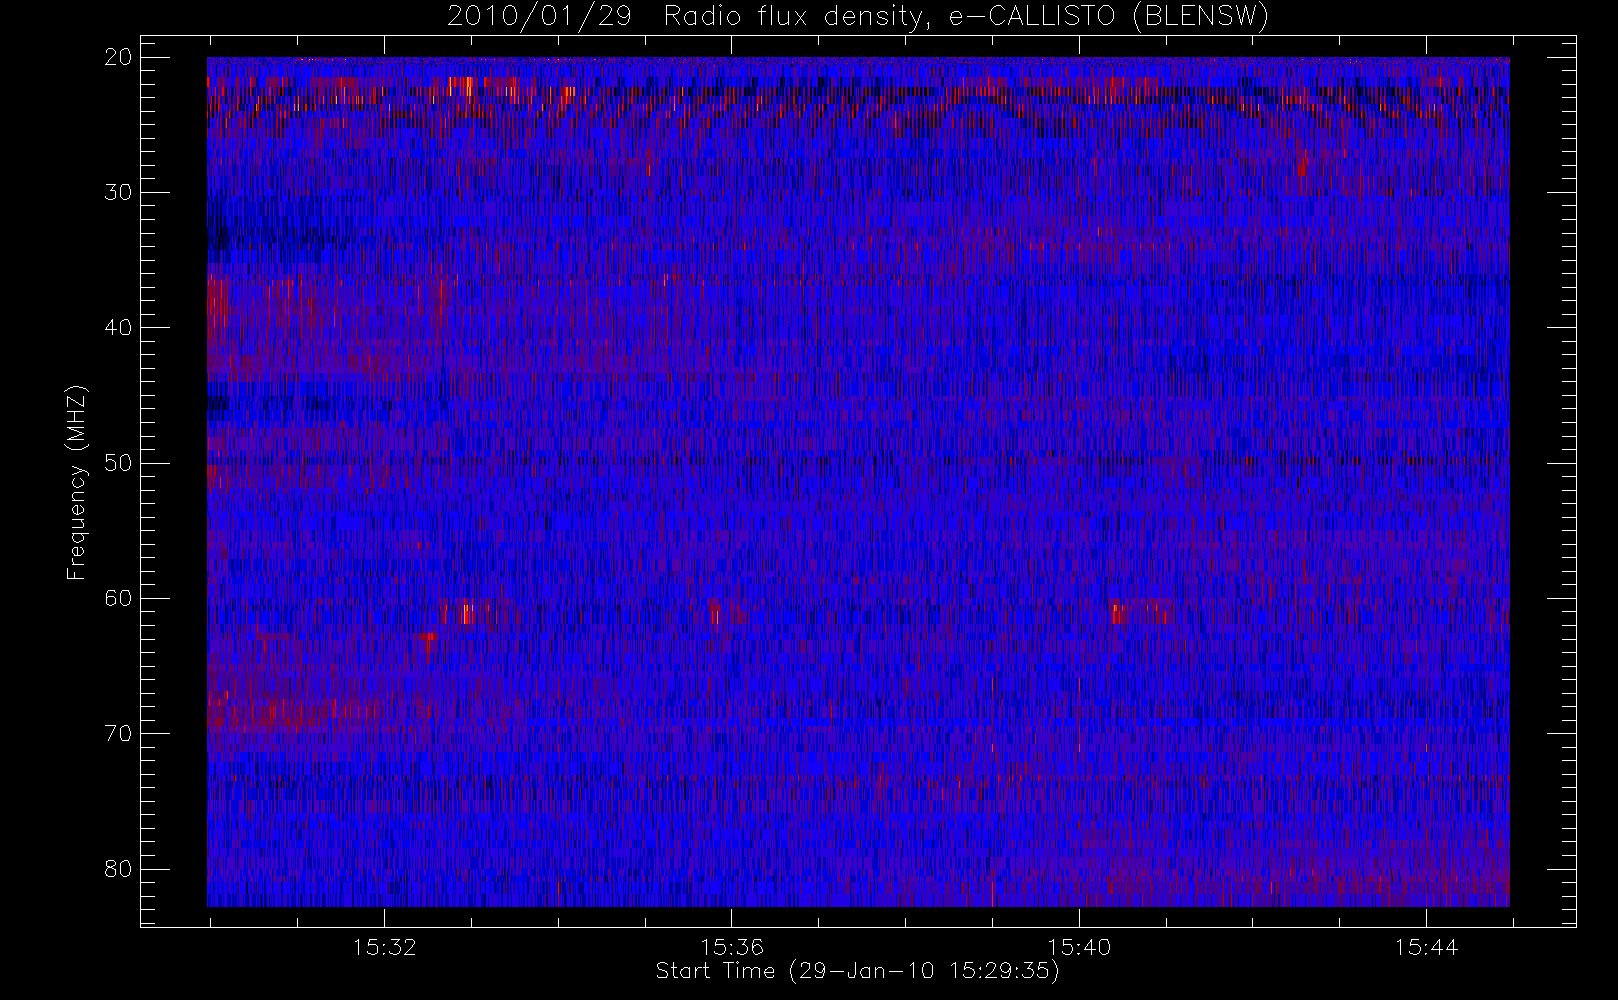1618x1000 pixels.
Task: Click the 15:32 time tick label
Action: (384, 947)
